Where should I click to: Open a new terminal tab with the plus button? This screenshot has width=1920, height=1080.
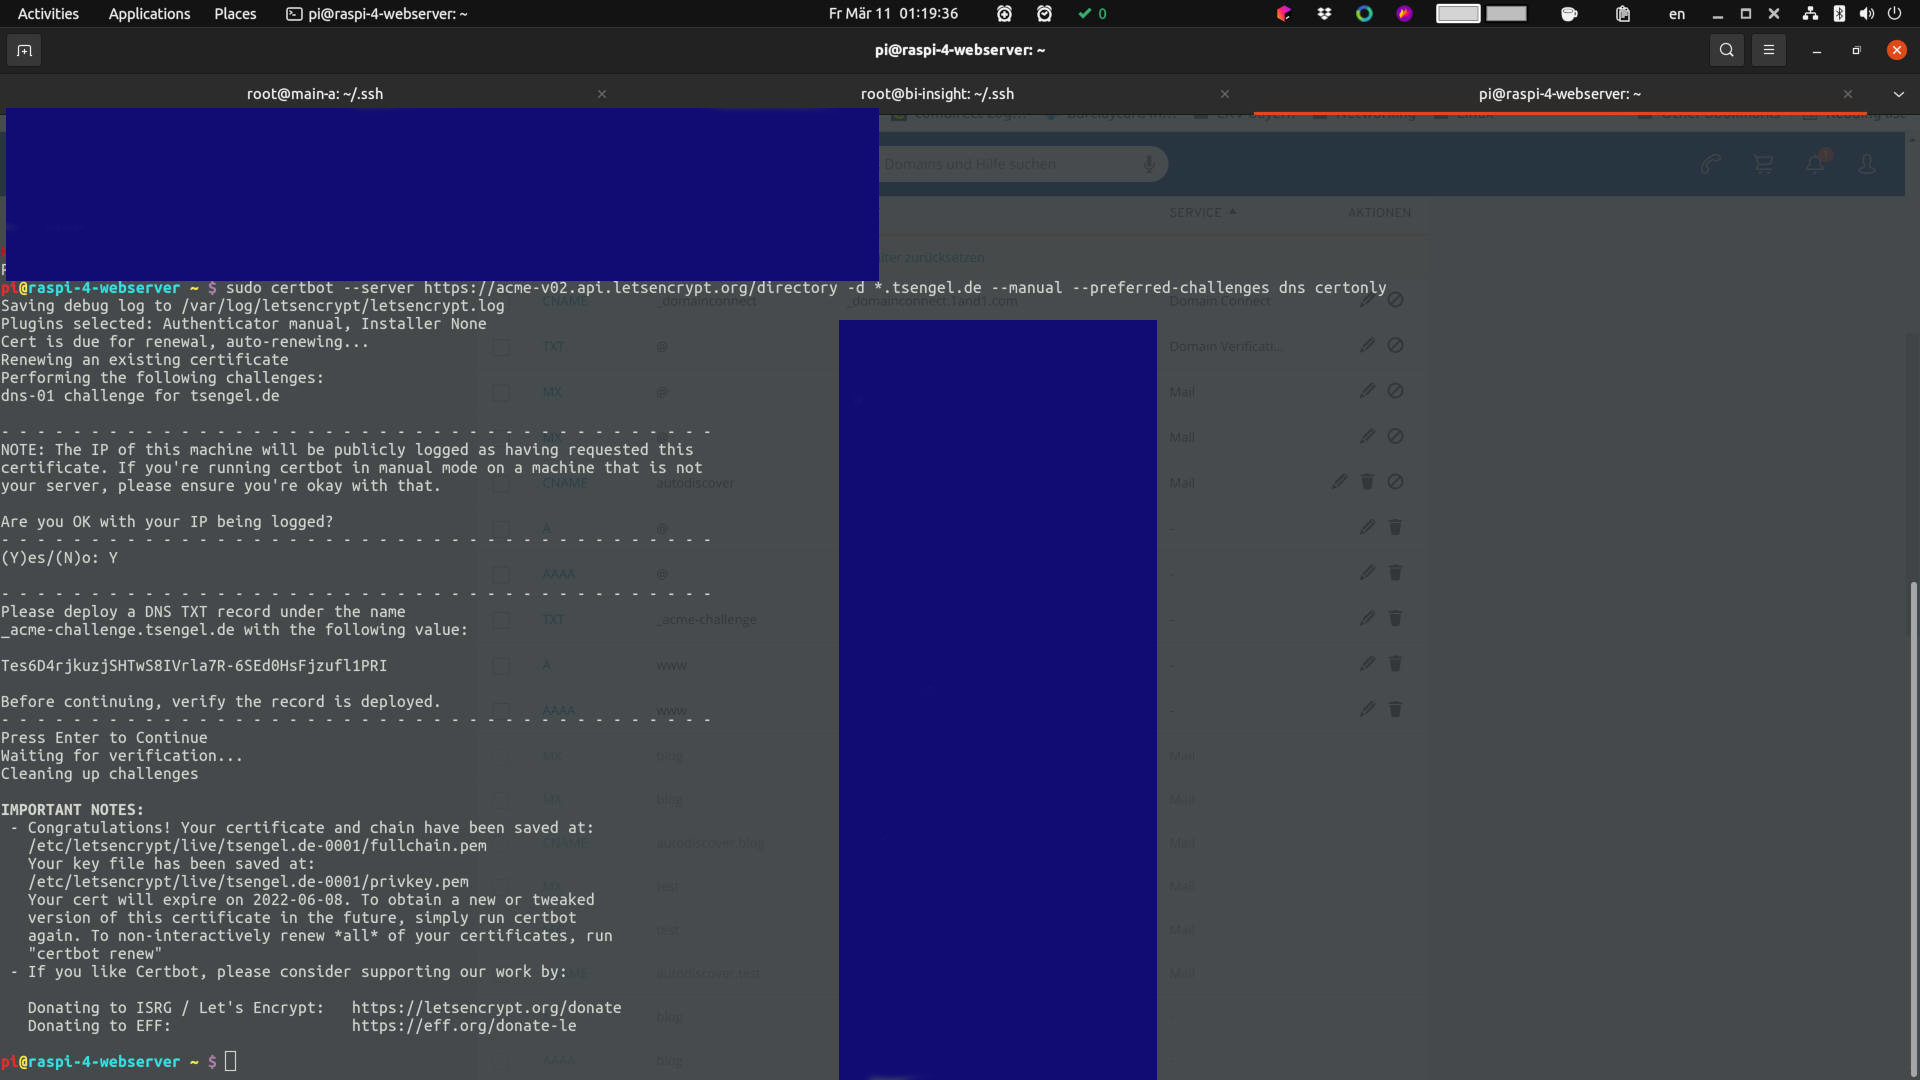pos(24,50)
